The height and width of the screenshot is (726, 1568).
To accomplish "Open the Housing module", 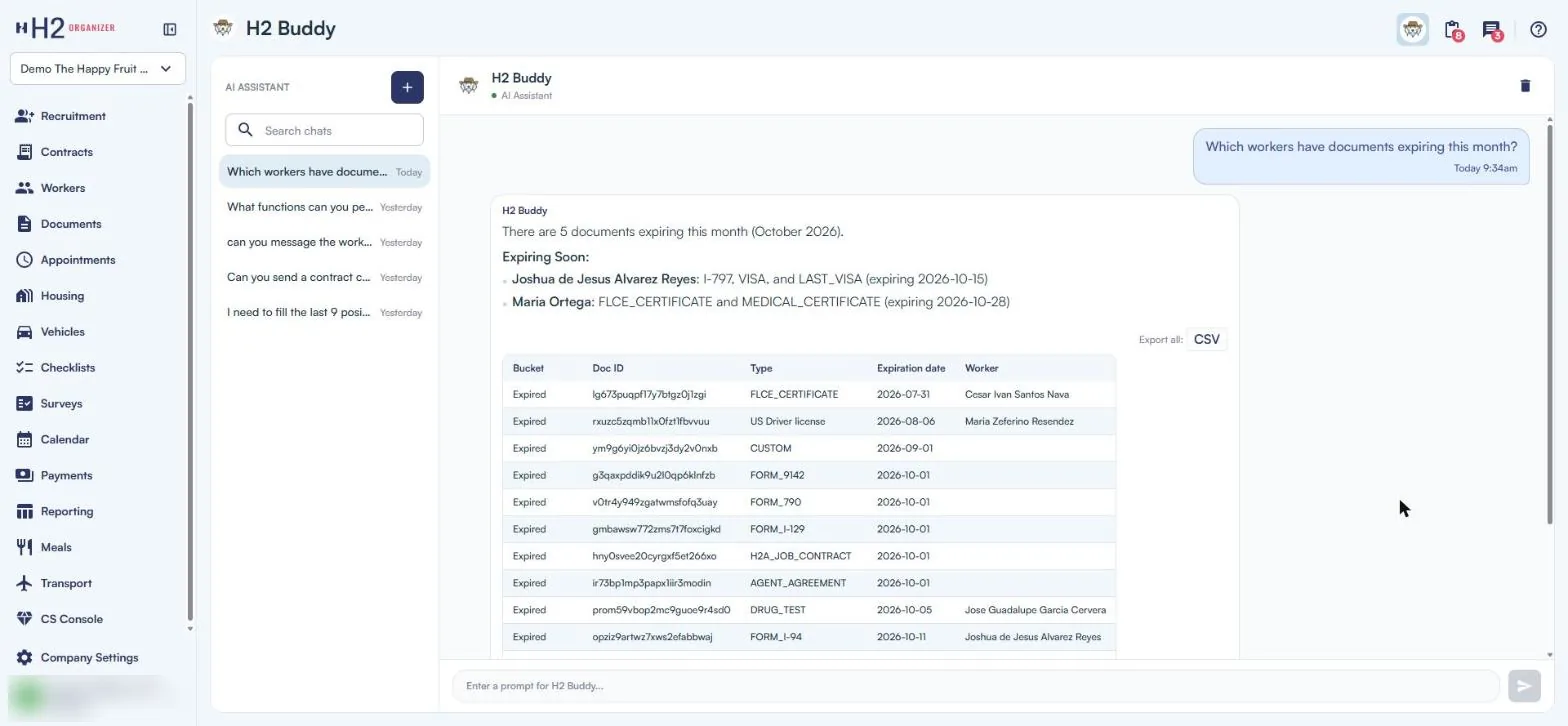I will (x=62, y=296).
